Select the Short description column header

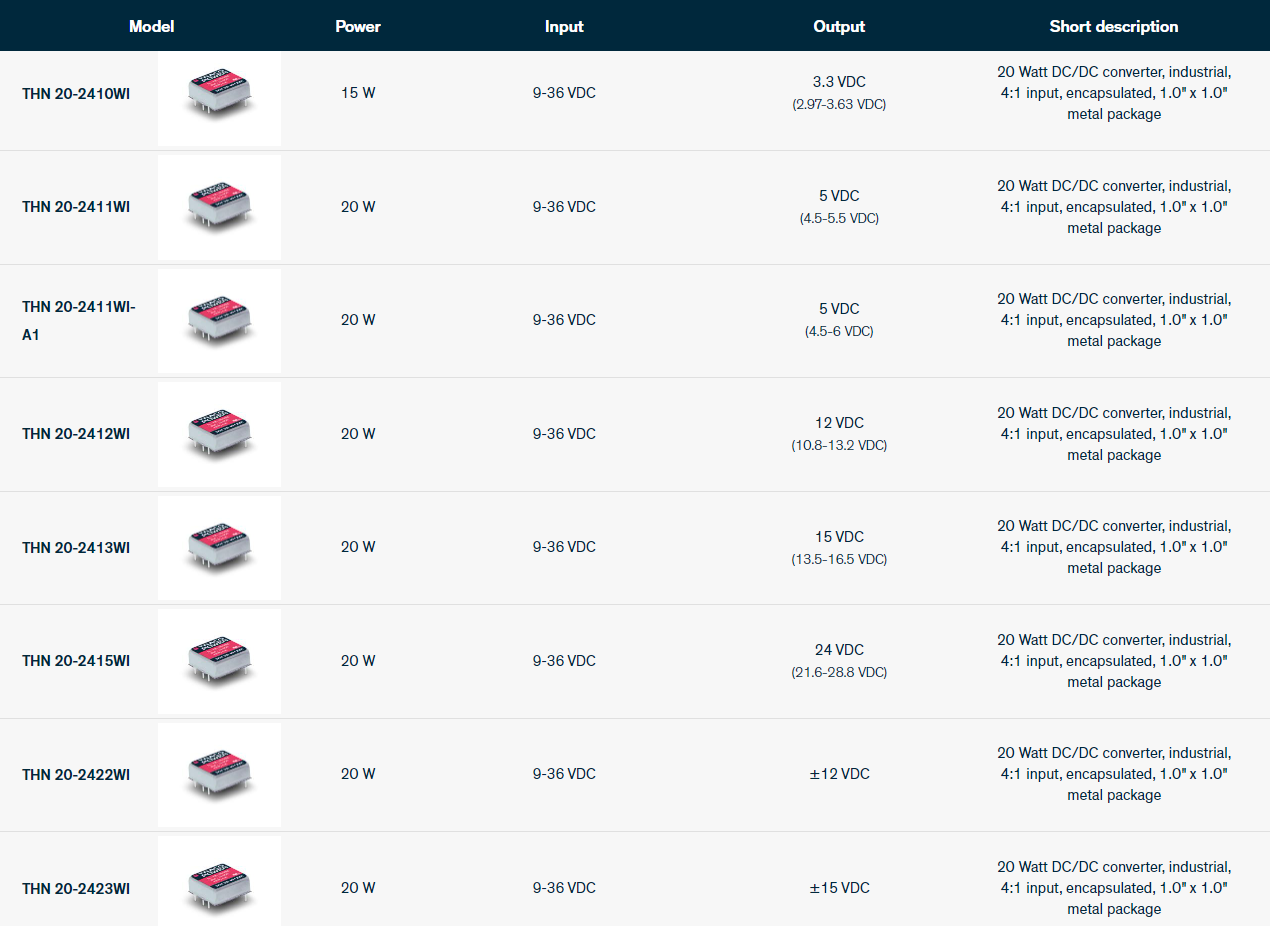[x=1113, y=27]
